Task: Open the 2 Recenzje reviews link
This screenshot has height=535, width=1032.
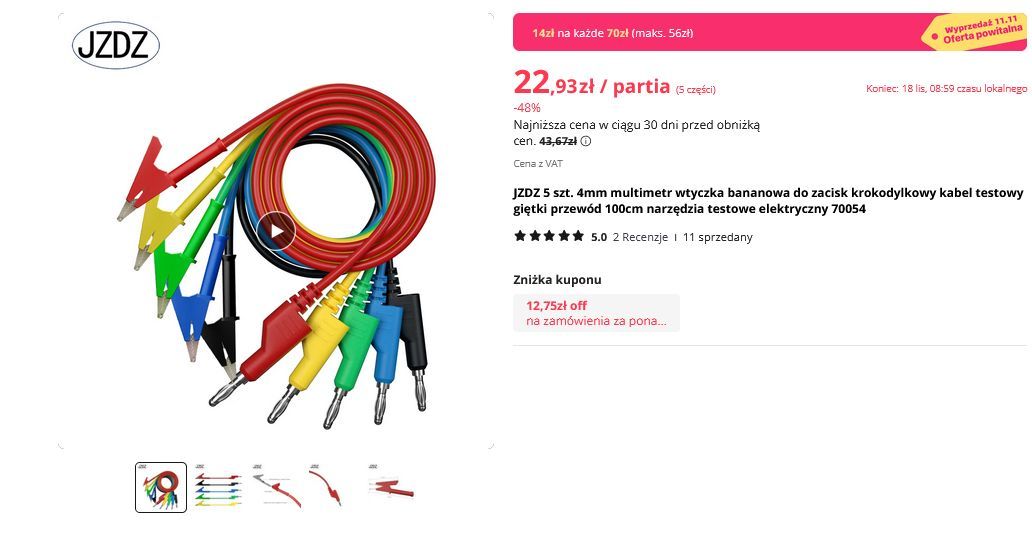Action: [640, 237]
